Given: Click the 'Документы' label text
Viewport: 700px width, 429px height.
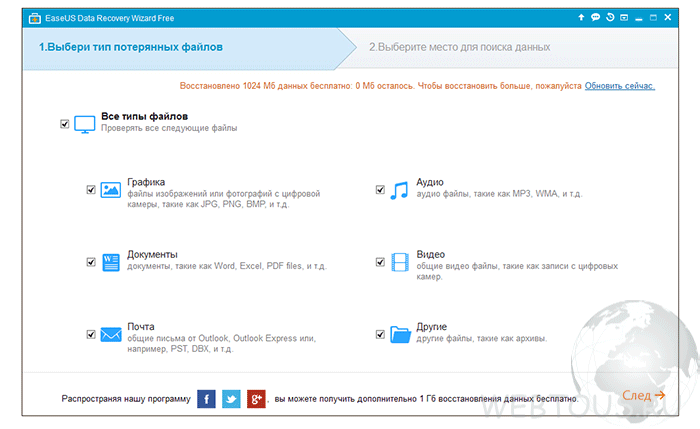Looking at the screenshot, I should tap(152, 254).
